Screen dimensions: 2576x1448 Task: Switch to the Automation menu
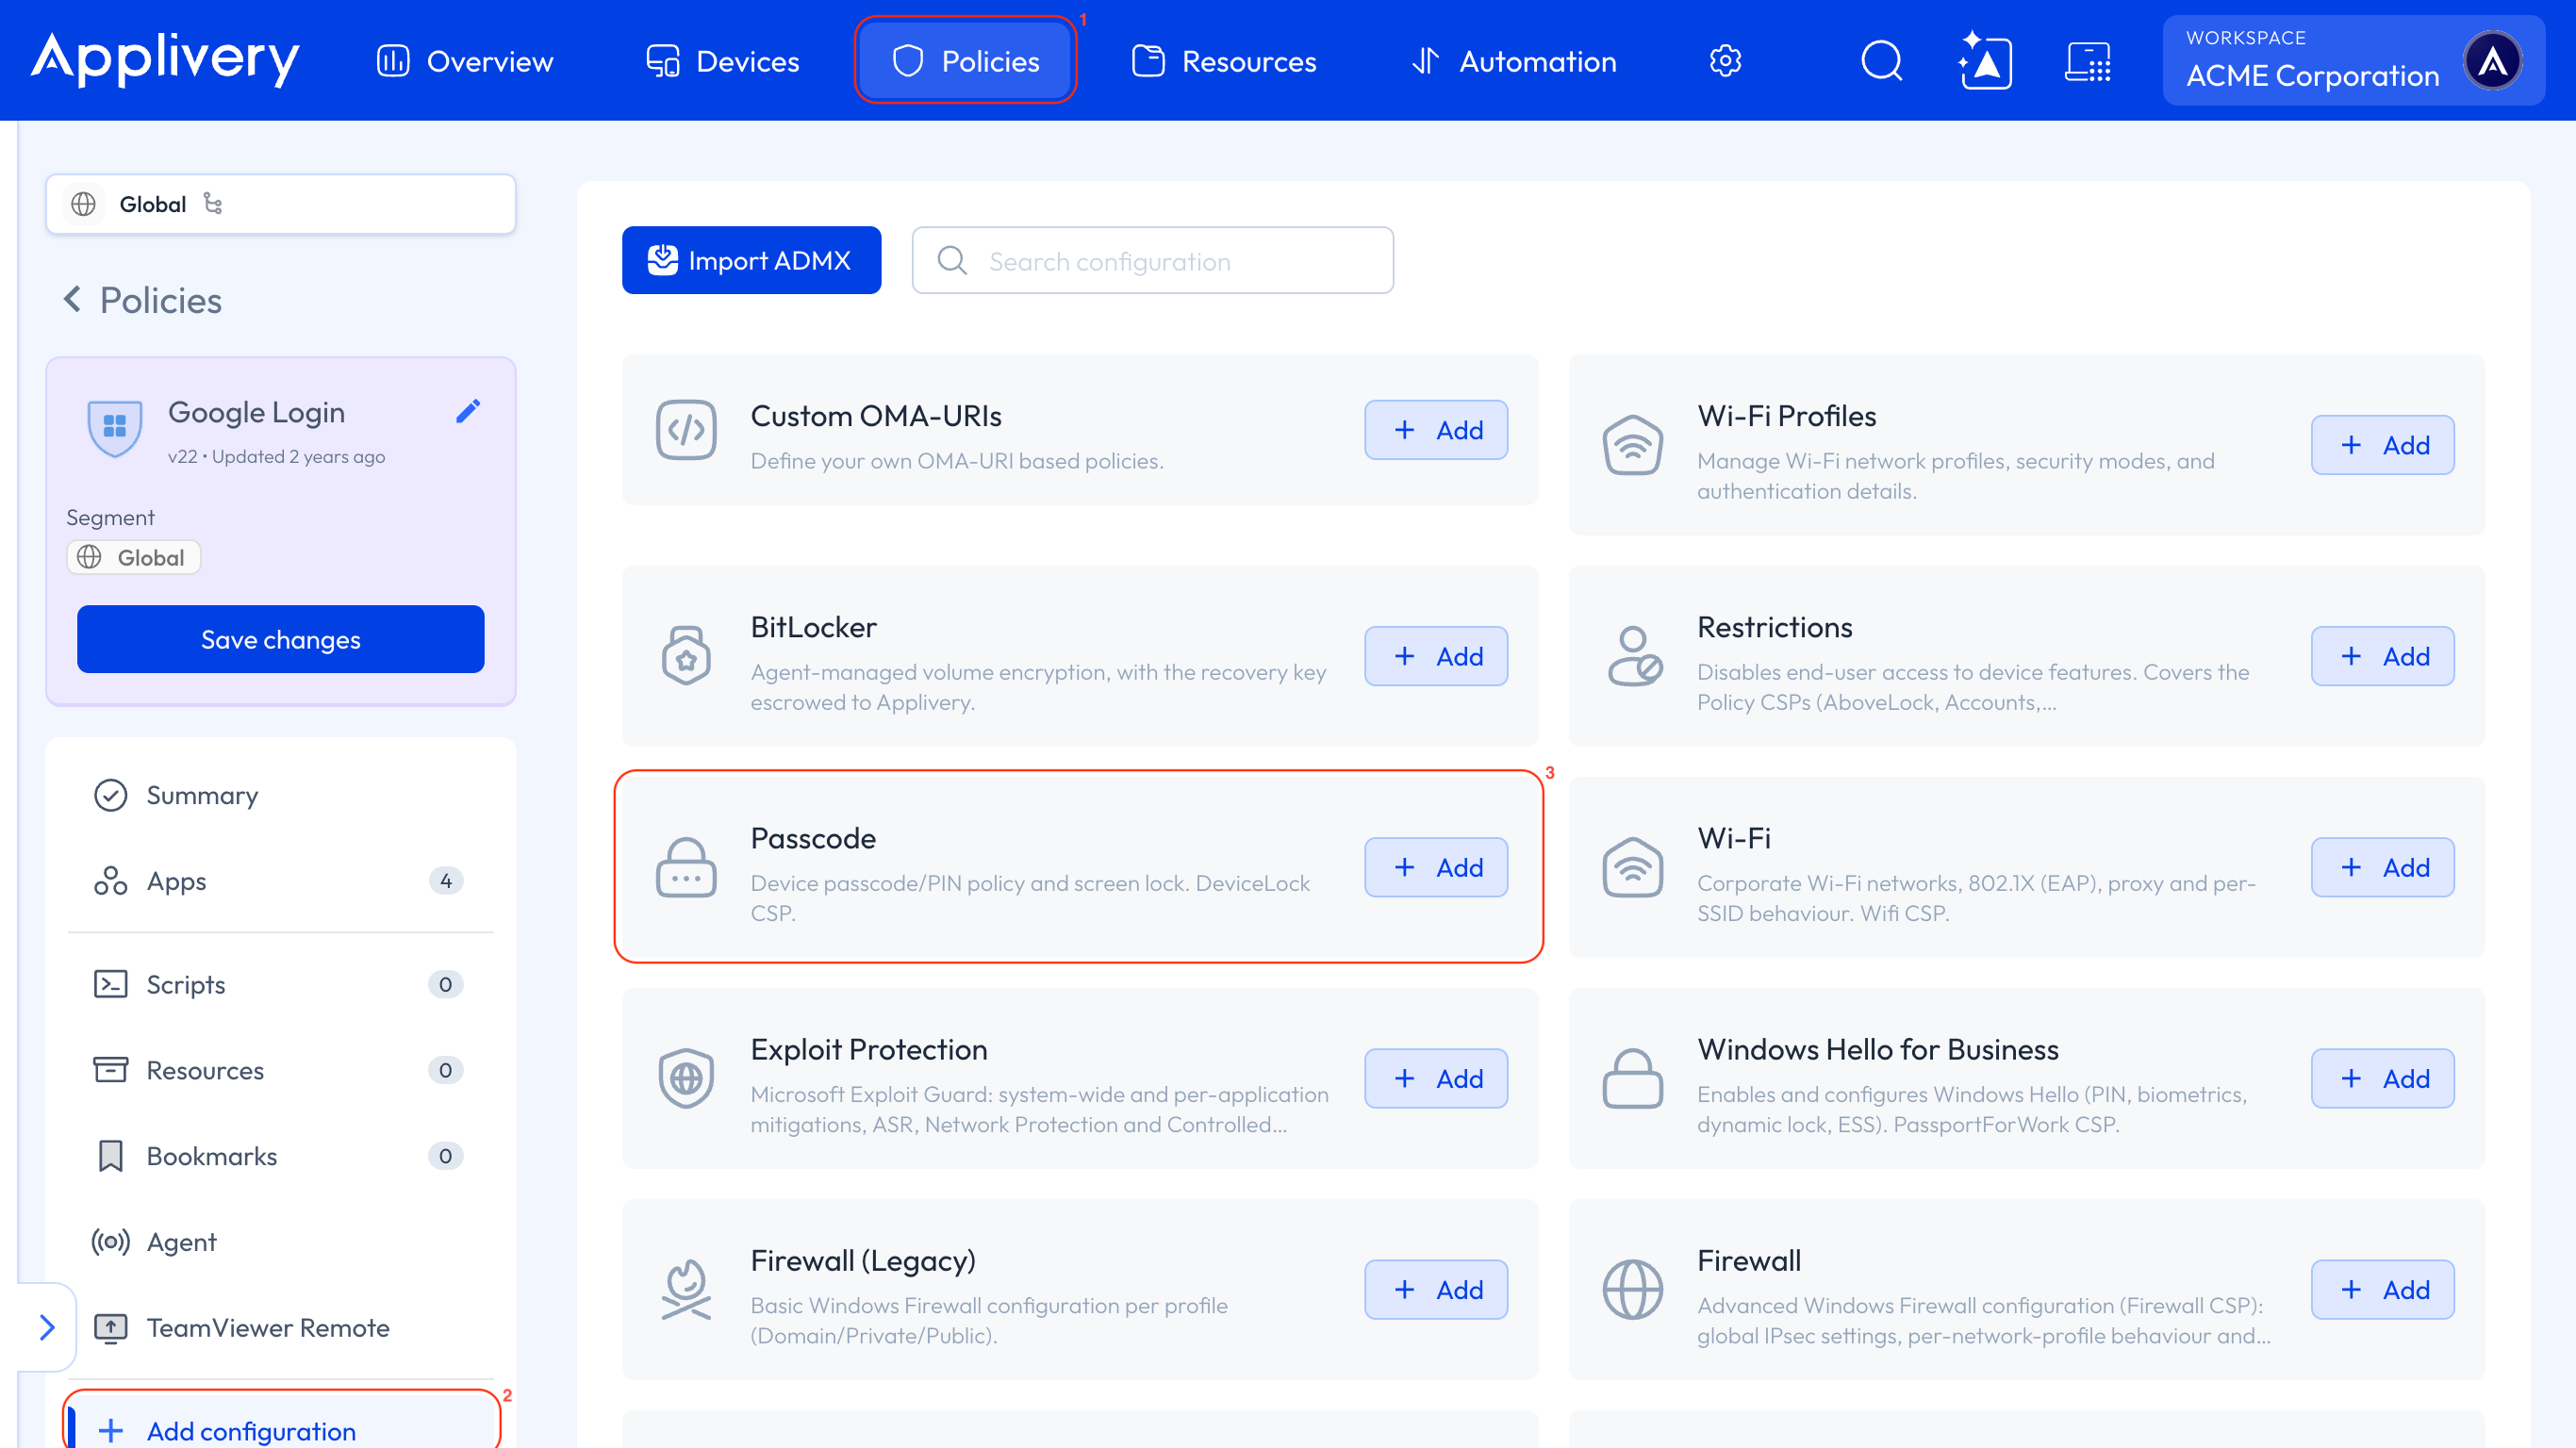coord(1514,61)
